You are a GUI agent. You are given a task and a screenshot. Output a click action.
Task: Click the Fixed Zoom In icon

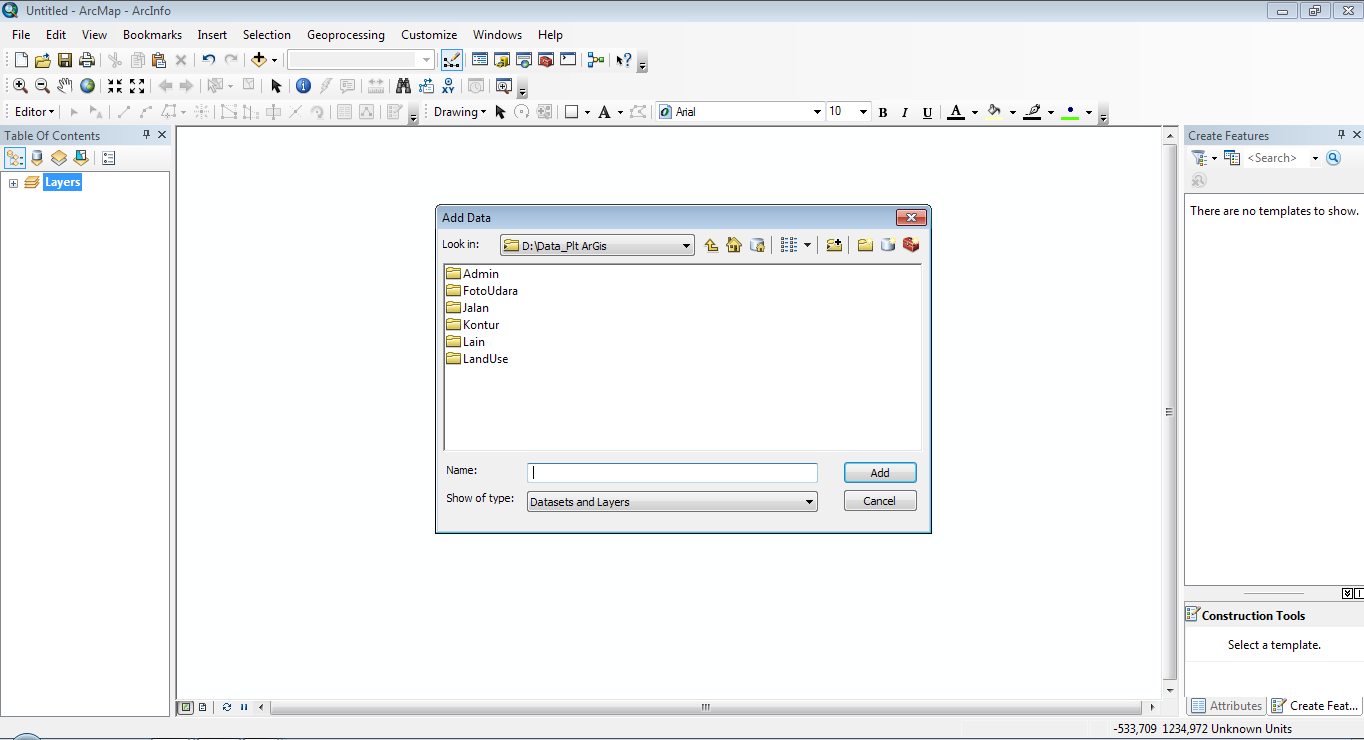coord(115,86)
